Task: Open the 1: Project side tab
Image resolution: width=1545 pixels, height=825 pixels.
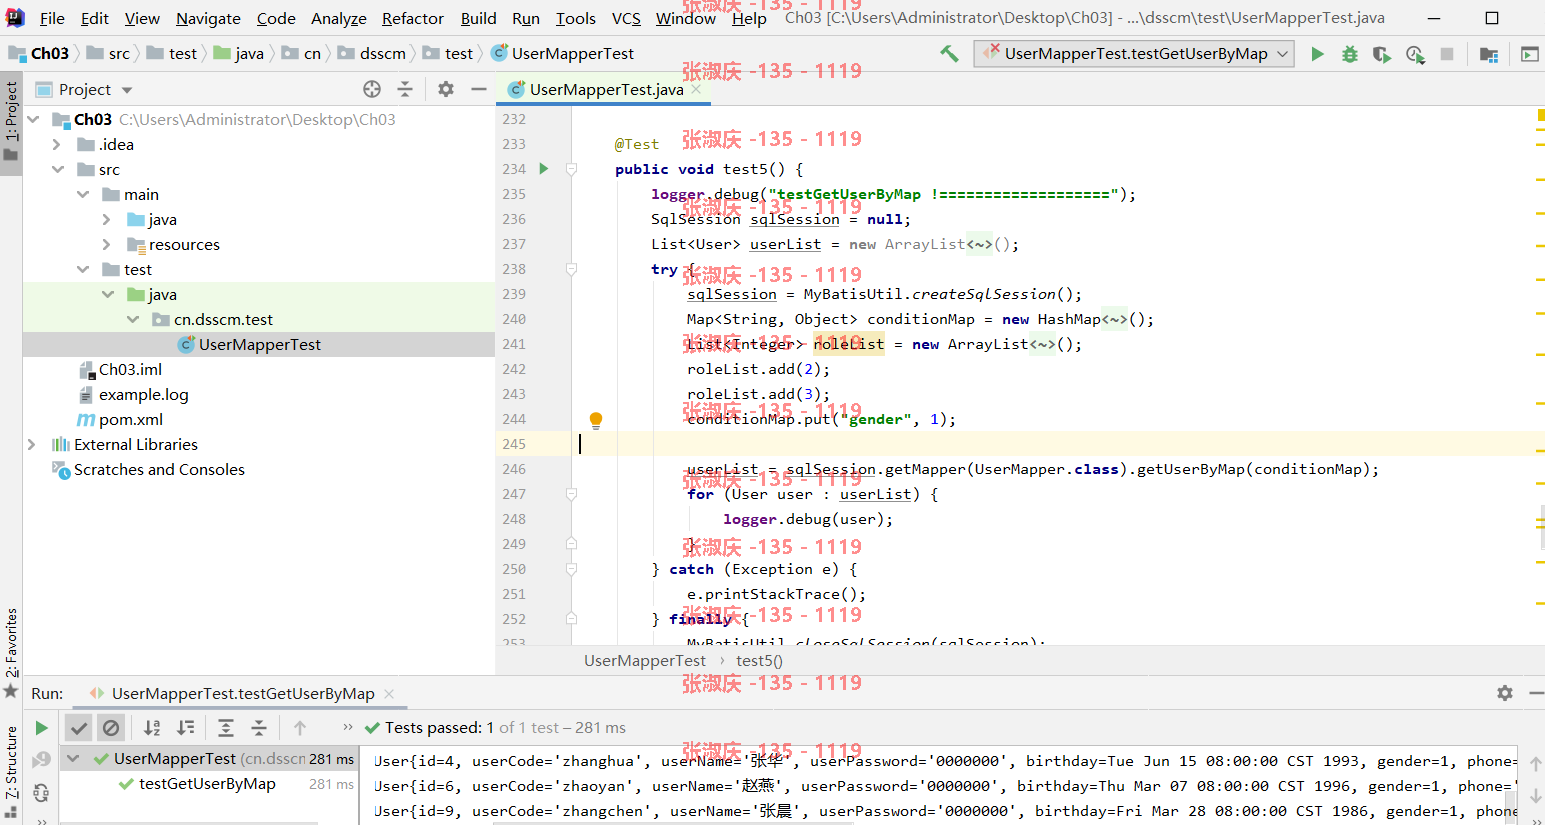Action: point(11,122)
